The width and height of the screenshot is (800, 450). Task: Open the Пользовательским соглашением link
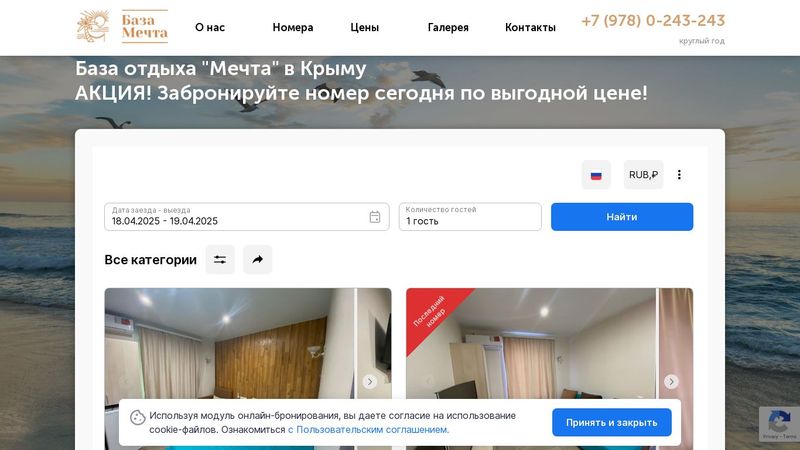[368, 430]
